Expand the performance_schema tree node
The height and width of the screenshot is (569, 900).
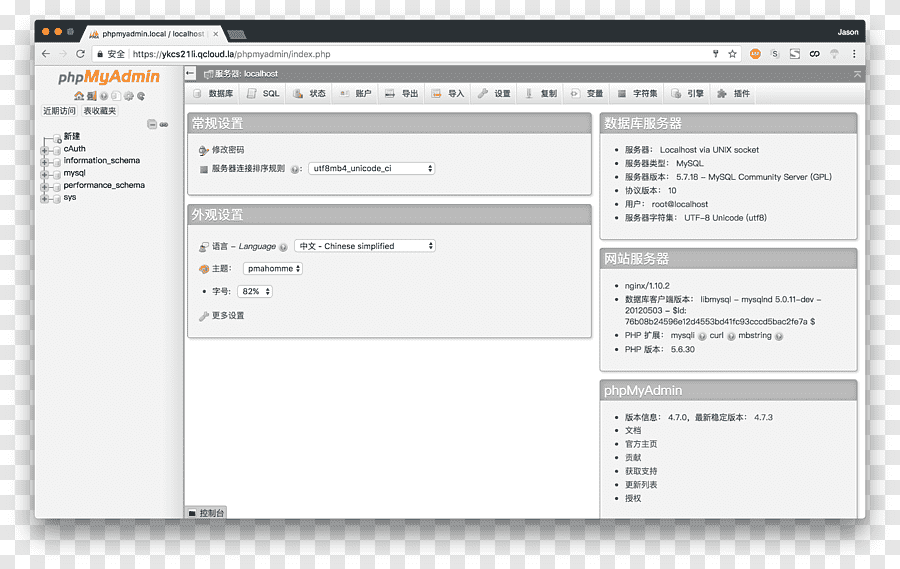pyautogui.click(x=44, y=187)
